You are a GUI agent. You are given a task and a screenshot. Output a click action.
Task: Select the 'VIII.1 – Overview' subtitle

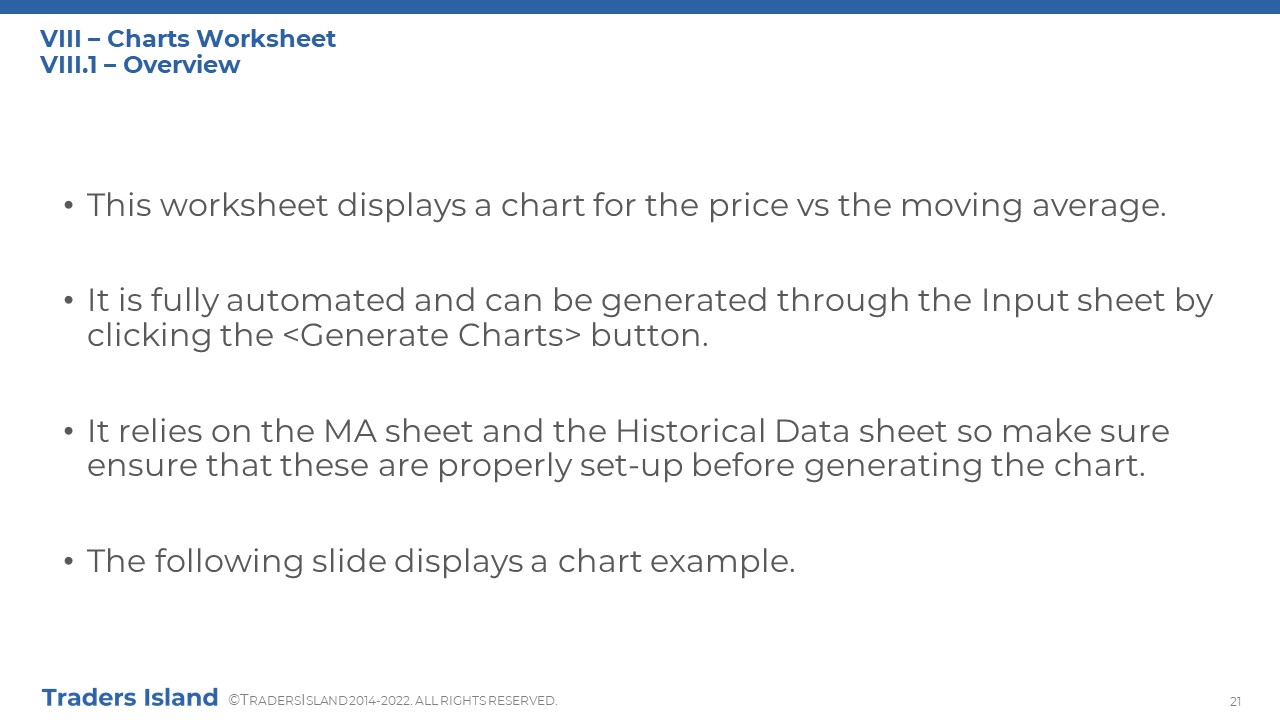(140, 65)
